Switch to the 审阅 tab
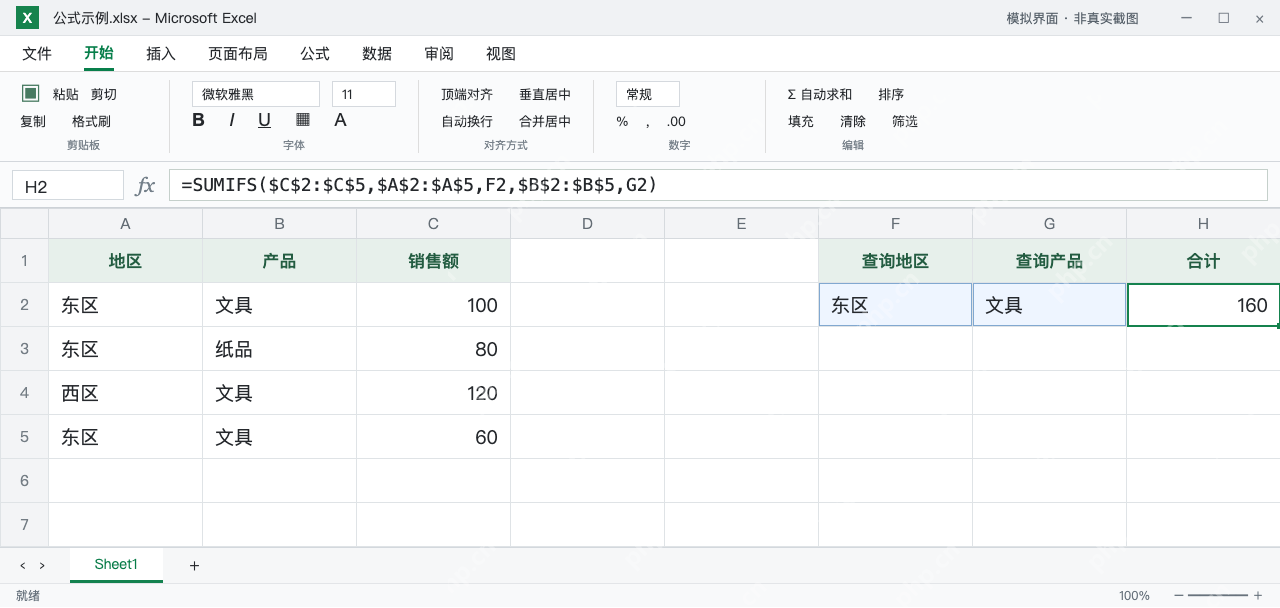The width and height of the screenshot is (1280, 608). tap(439, 54)
